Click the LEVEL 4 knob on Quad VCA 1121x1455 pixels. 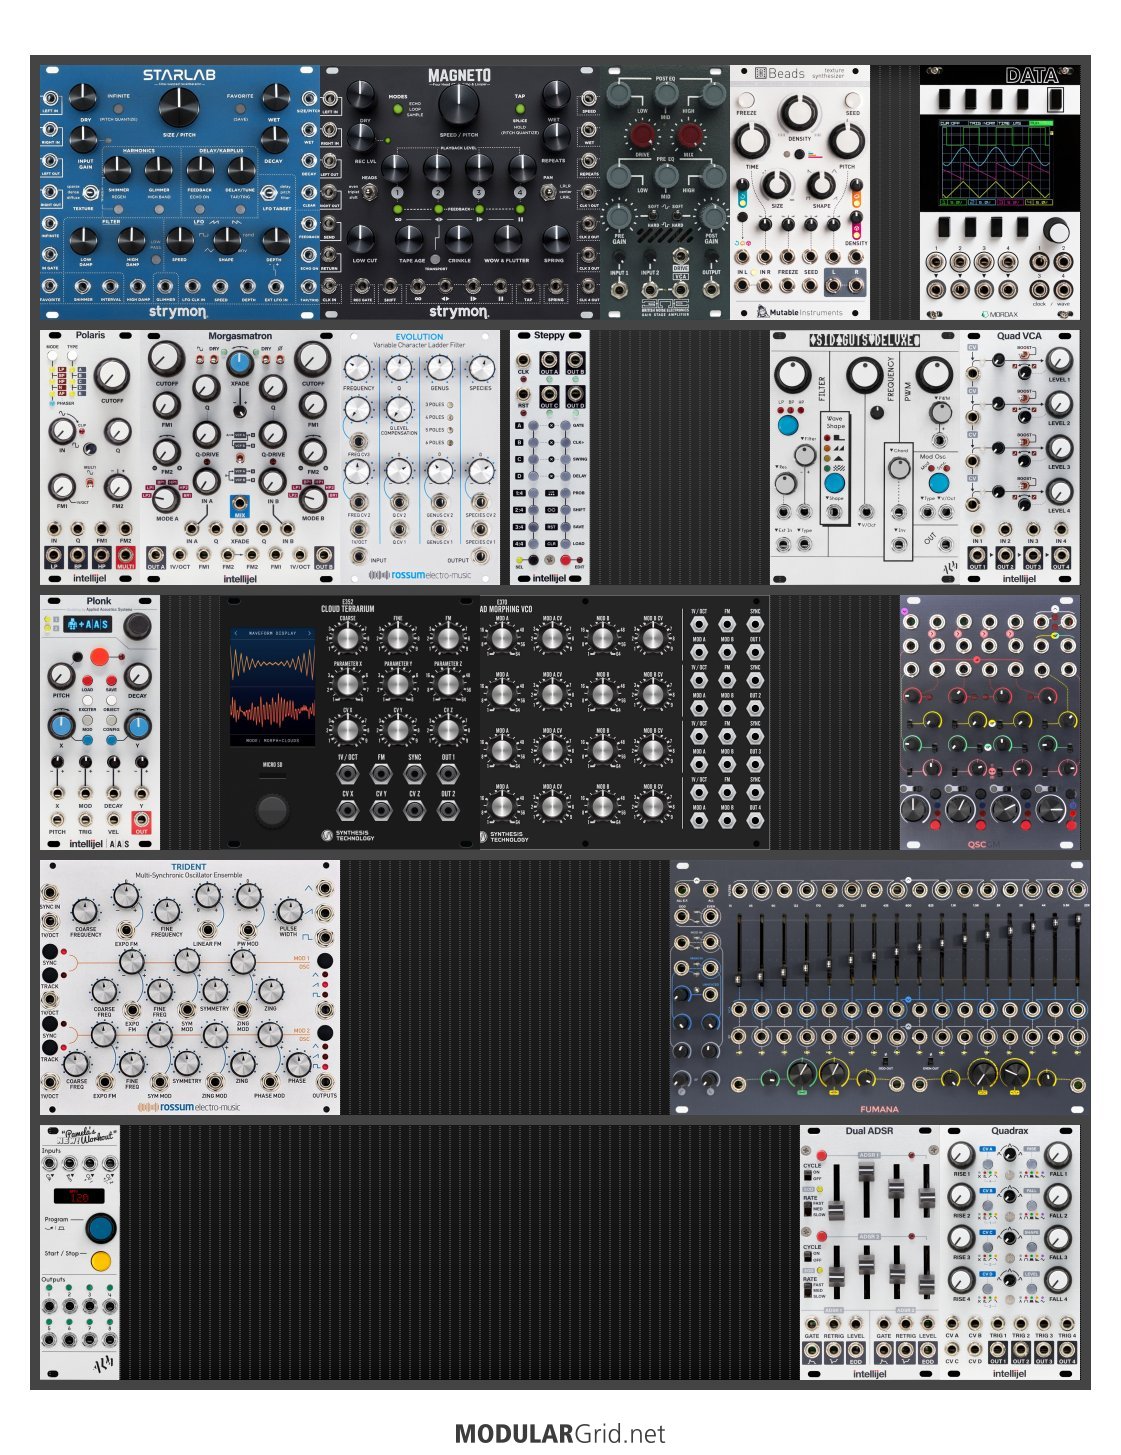tap(1059, 493)
